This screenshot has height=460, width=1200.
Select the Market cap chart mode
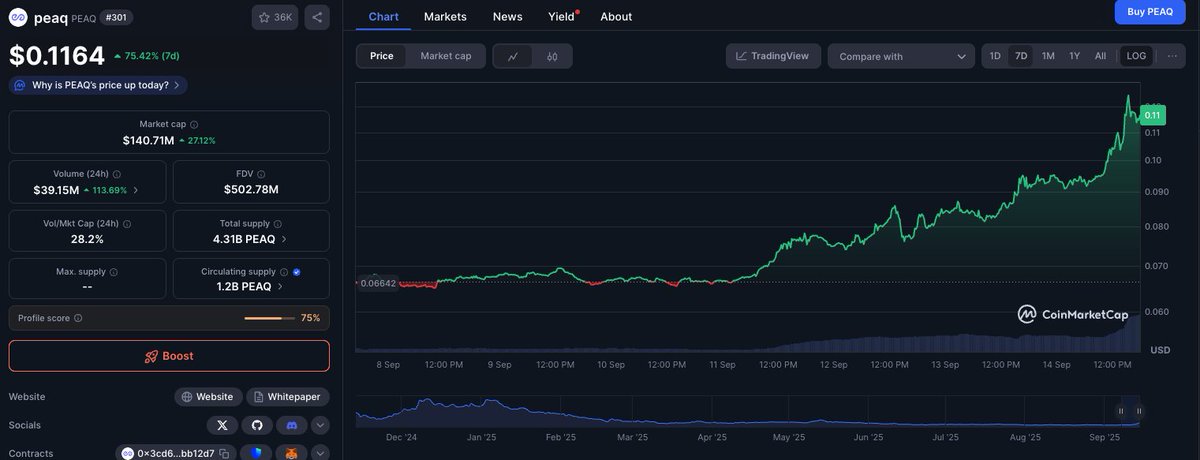point(446,56)
